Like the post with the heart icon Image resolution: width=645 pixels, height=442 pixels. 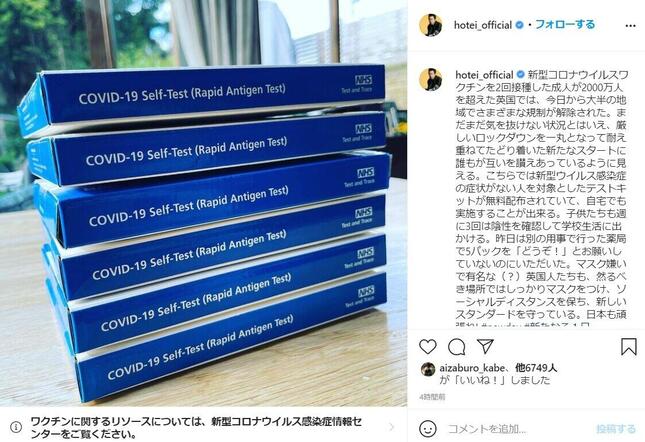(427, 347)
